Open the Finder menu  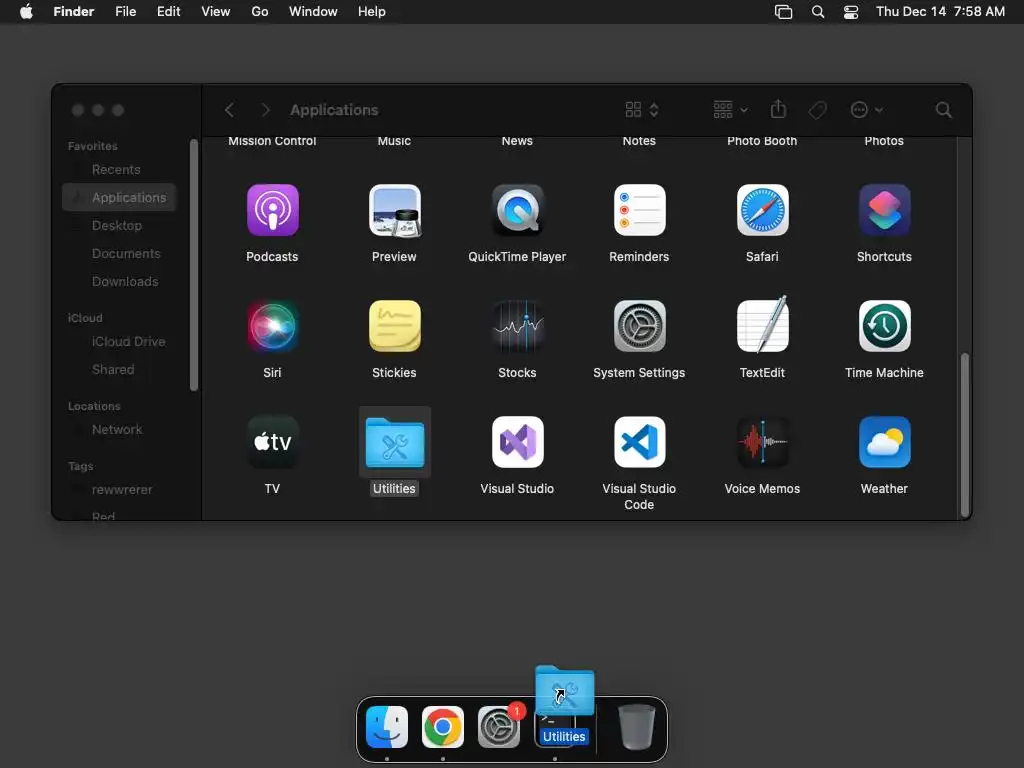coord(74,12)
